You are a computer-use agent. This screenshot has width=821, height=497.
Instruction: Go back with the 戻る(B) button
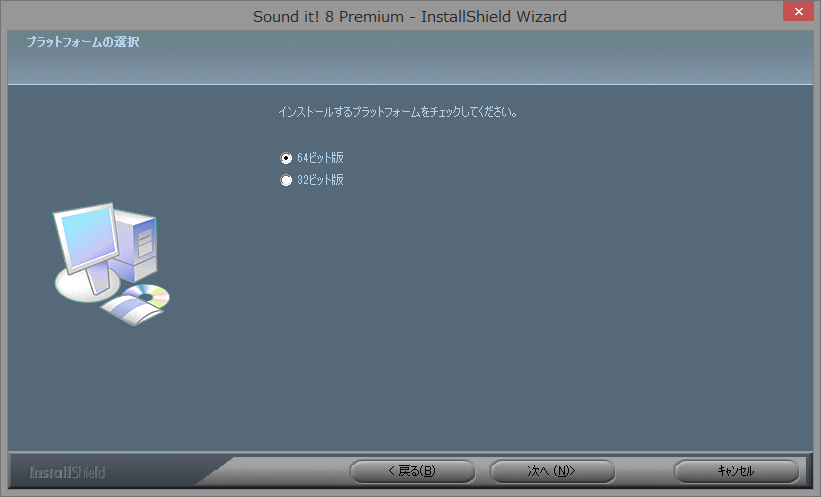click(412, 471)
